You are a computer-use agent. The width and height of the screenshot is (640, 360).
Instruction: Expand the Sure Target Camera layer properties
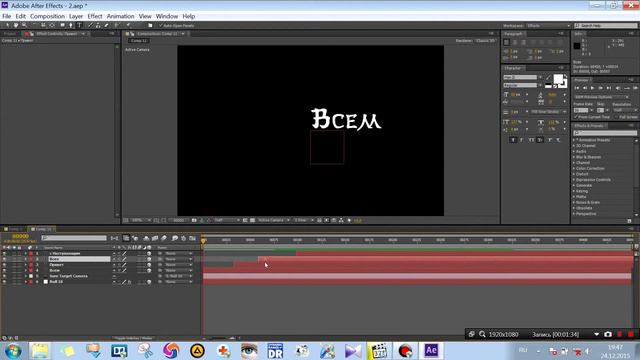[x=26, y=276]
